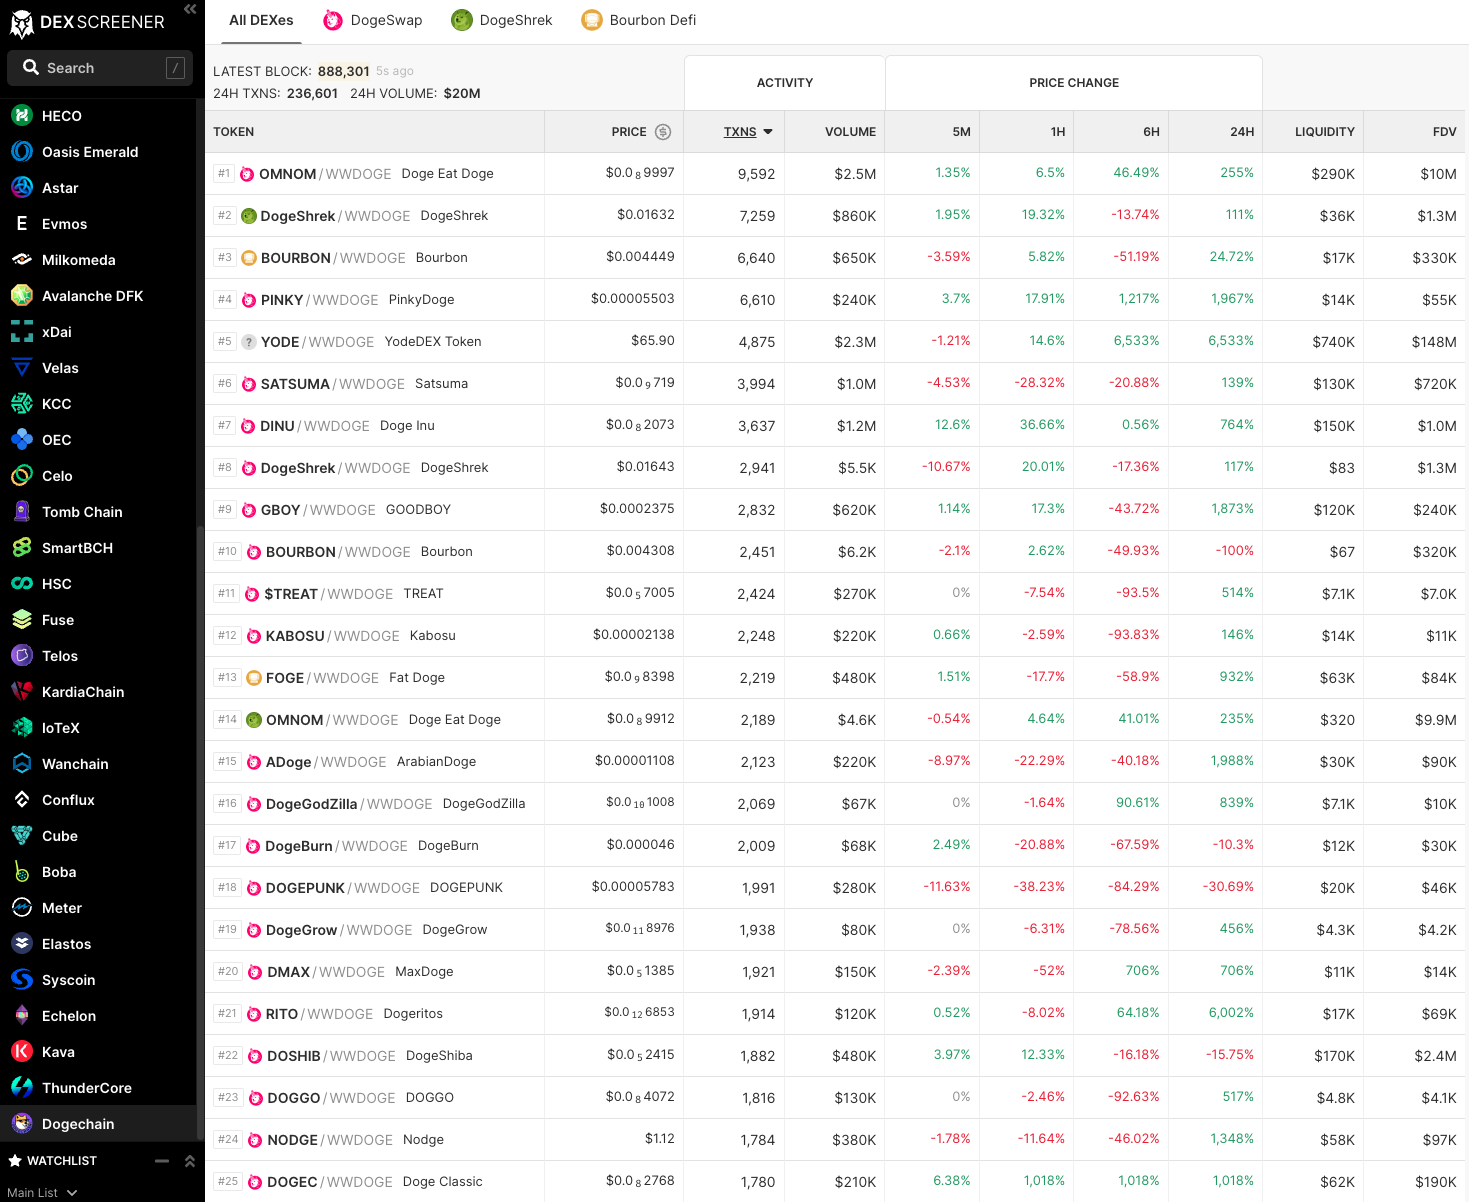Sort by TXNS column dropdown arrow
The image size is (1469, 1202).
pyautogui.click(x=768, y=132)
